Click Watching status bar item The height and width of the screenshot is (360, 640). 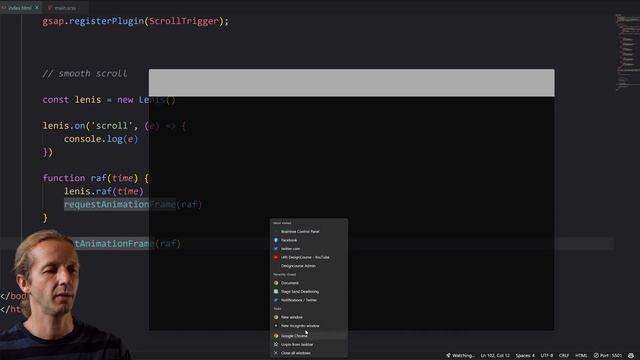point(460,356)
